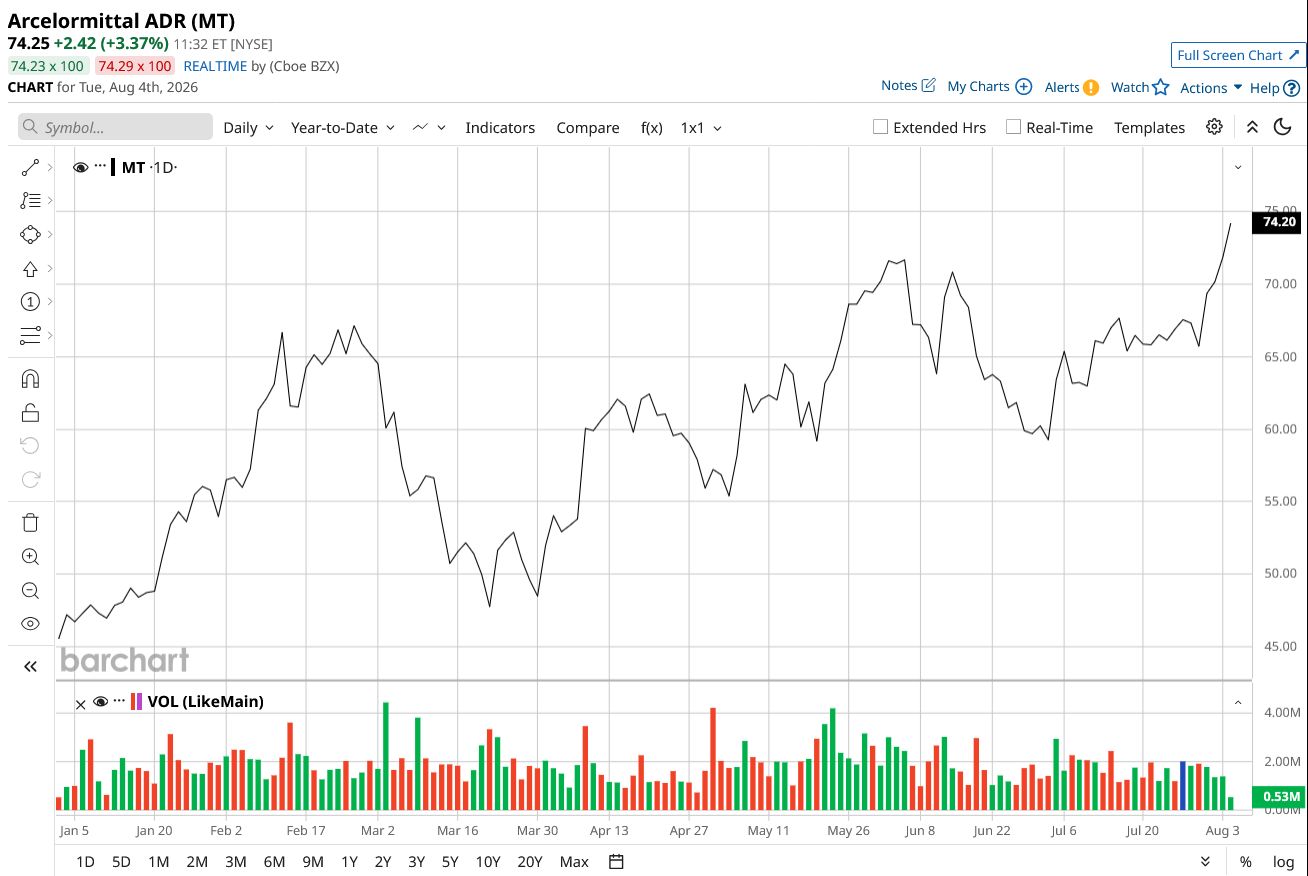Click the 0.53M volume value label
Screen dimensions: 1308x876
tap(1279, 796)
